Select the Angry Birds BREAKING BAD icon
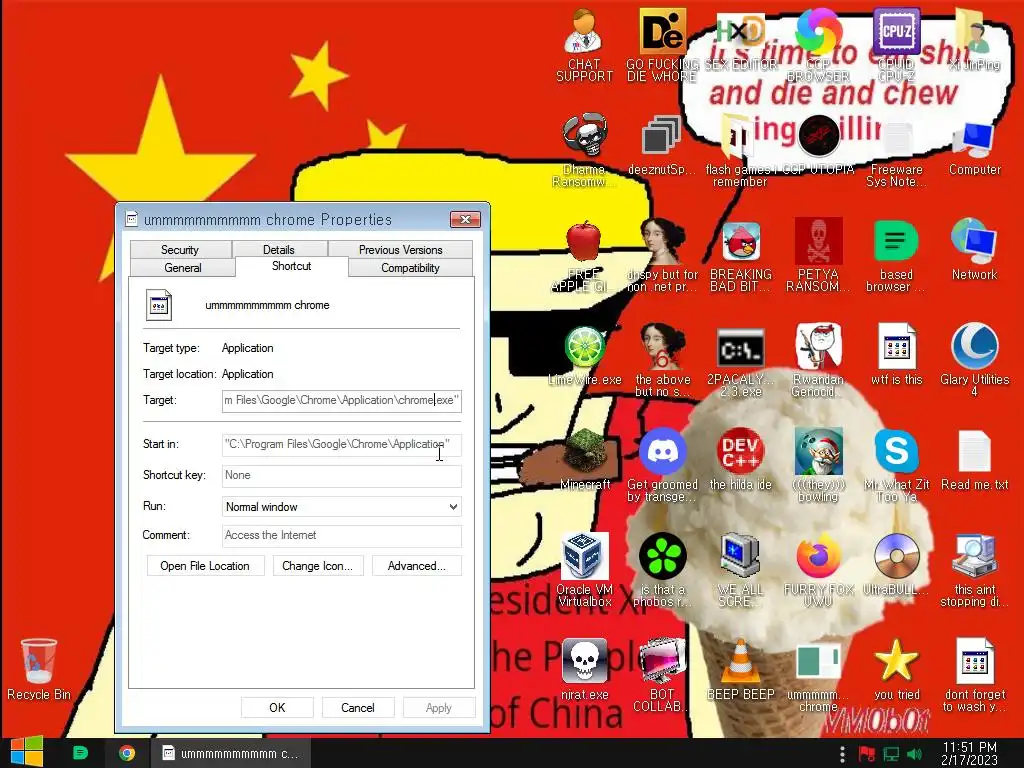The height and width of the screenshot is (768, 1024). point(741,255)
